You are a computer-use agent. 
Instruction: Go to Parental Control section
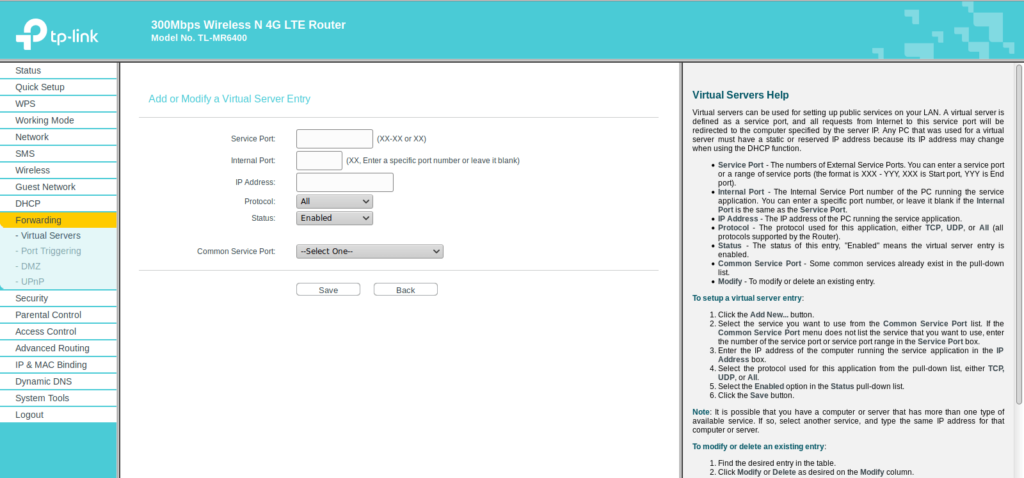(48, 315)
